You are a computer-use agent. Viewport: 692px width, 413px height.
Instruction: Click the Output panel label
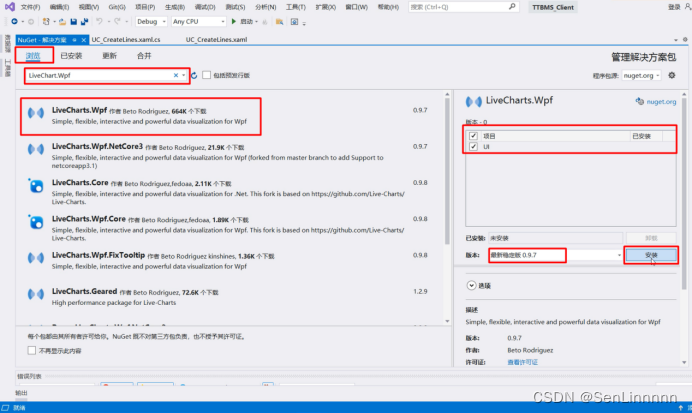21,393
